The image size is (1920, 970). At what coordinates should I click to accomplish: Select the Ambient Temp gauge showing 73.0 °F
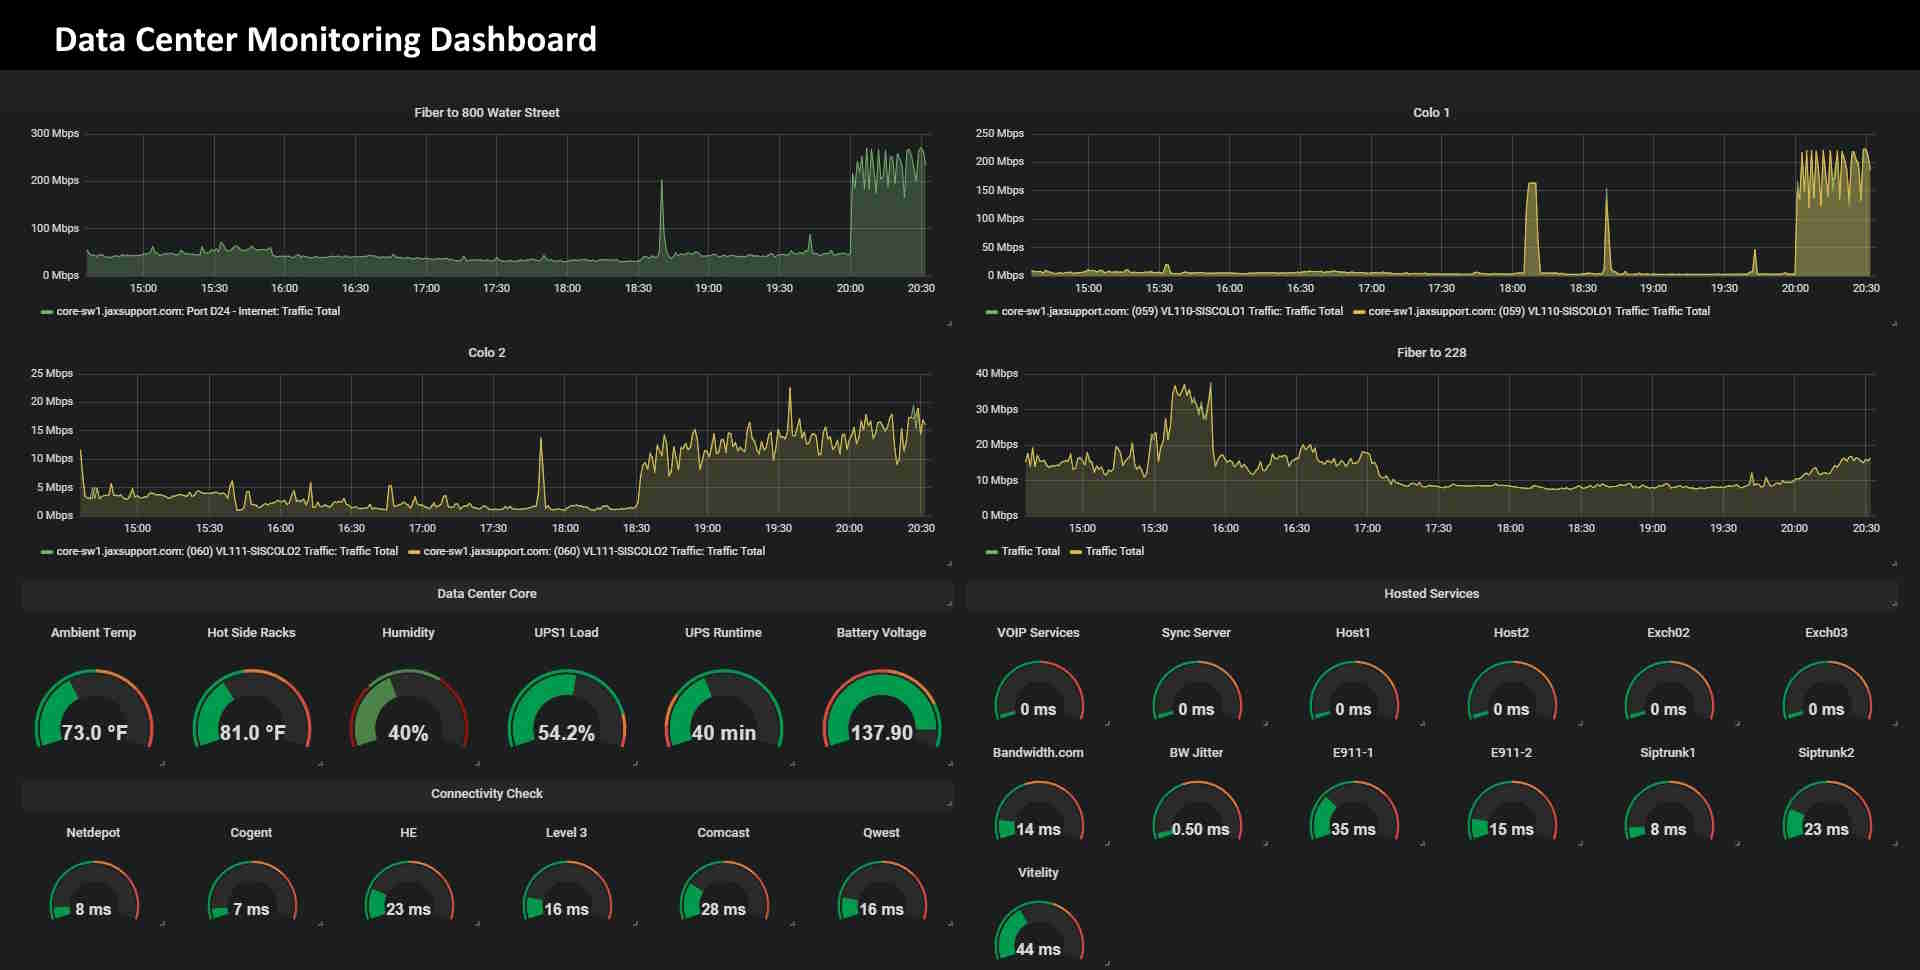pos(94,710)
